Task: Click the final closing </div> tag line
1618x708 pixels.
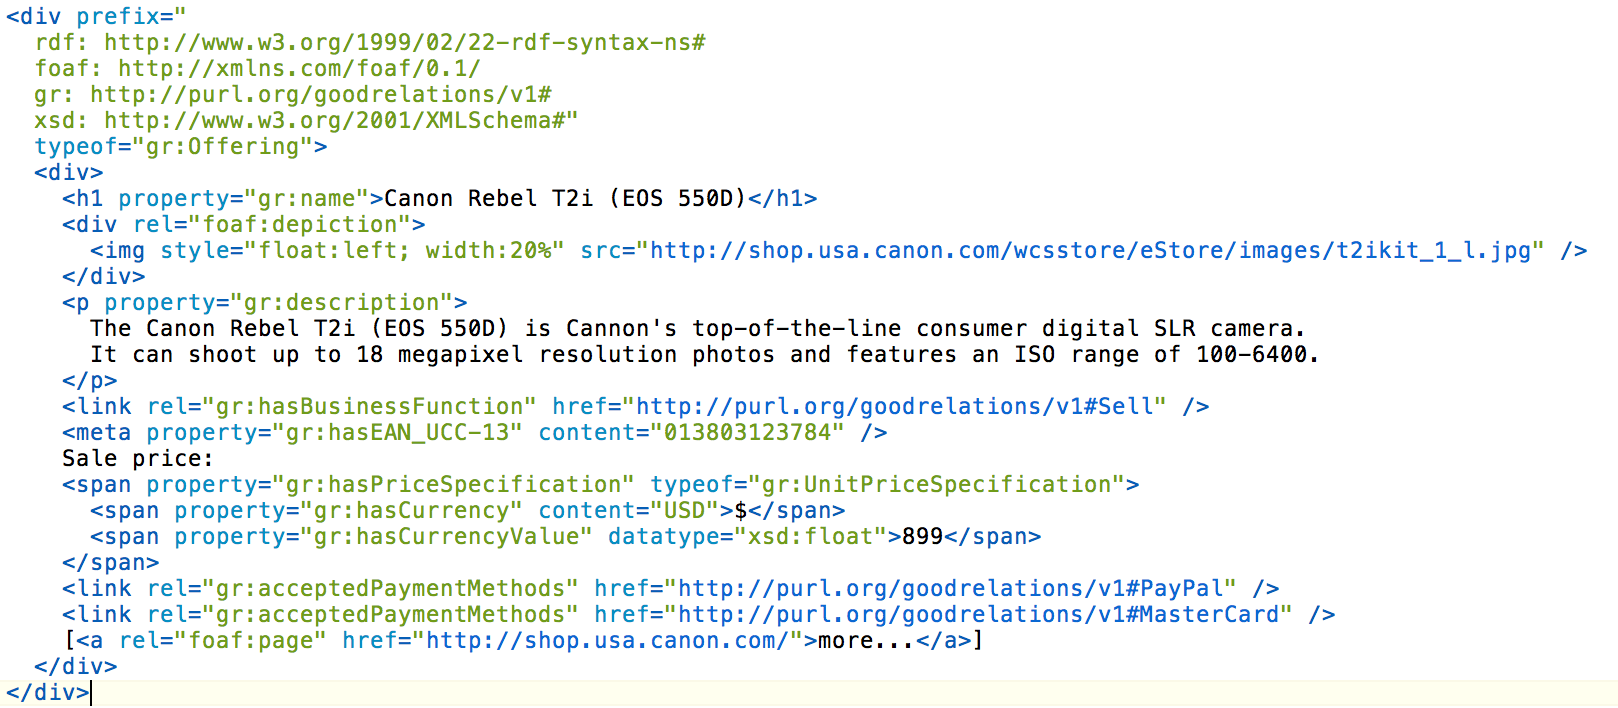Action: [x=47, y=693]
